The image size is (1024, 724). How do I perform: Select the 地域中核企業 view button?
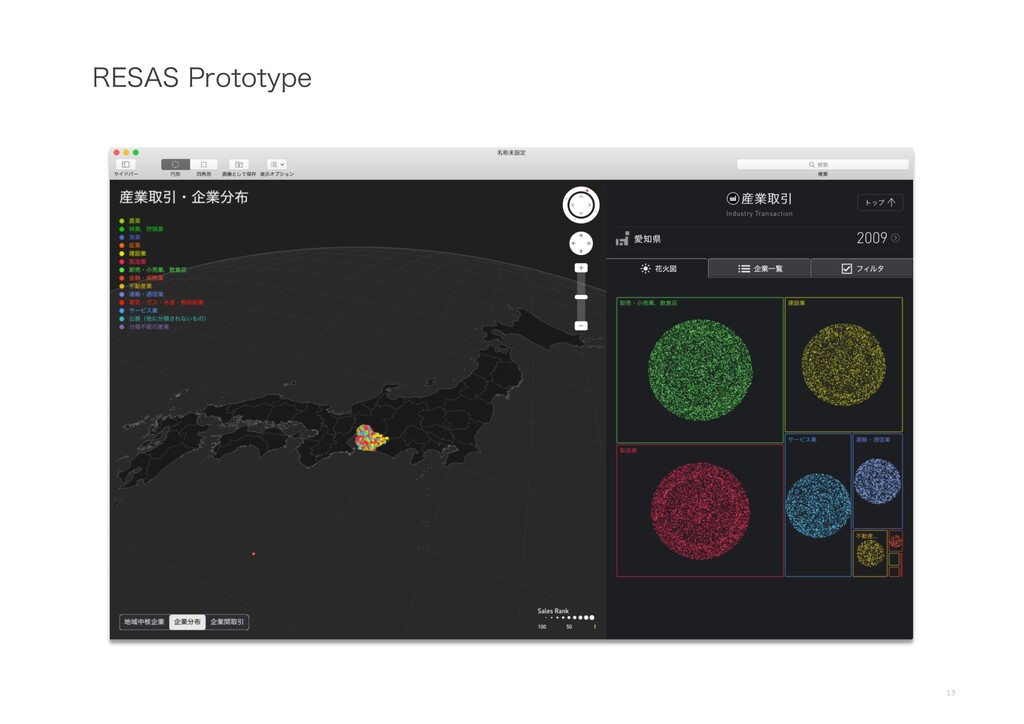click(x=144, y=622)
